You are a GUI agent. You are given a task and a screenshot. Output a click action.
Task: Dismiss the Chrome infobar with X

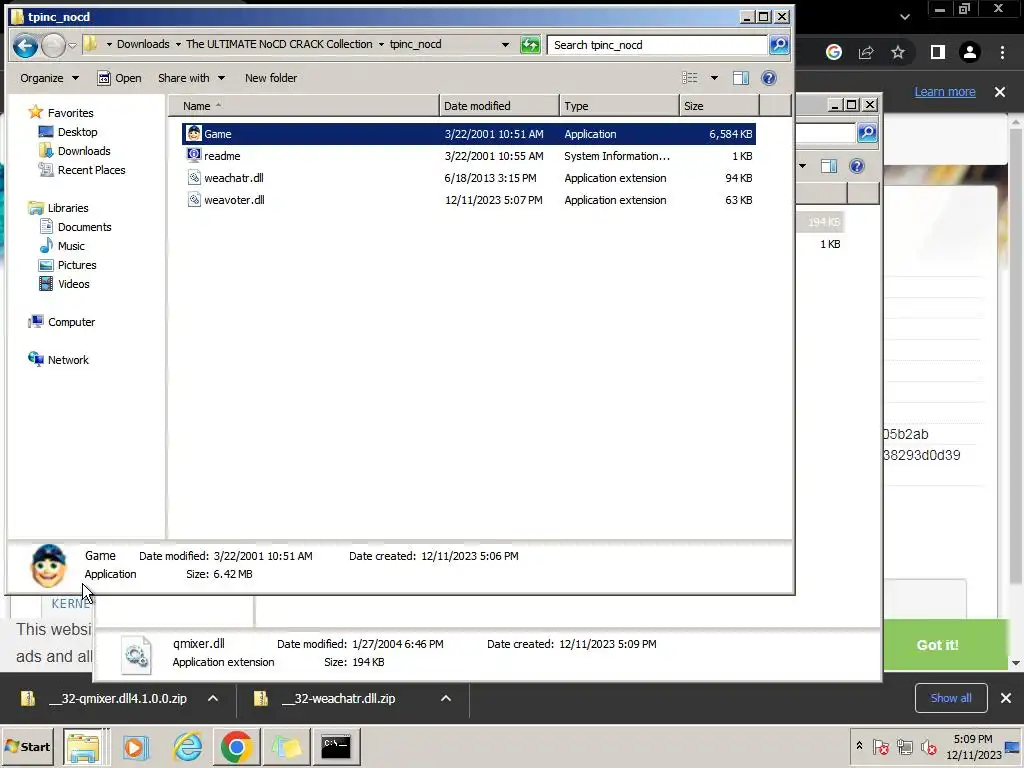coord(1000,92)
